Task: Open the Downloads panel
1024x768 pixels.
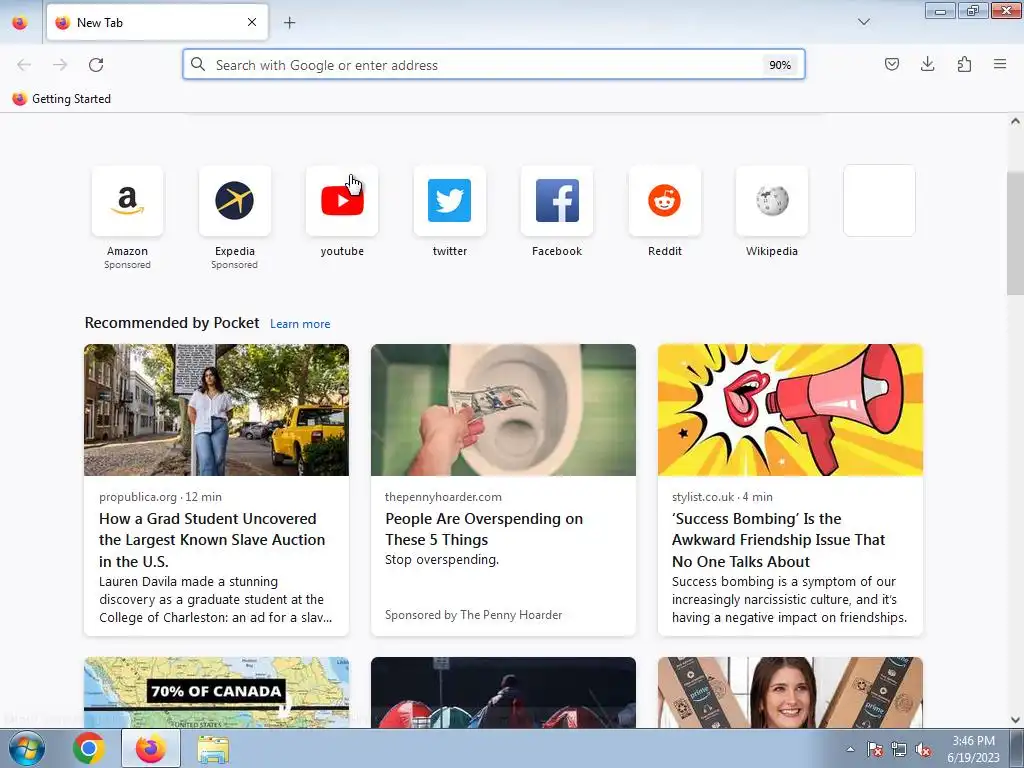Action: tap(927, 64)
